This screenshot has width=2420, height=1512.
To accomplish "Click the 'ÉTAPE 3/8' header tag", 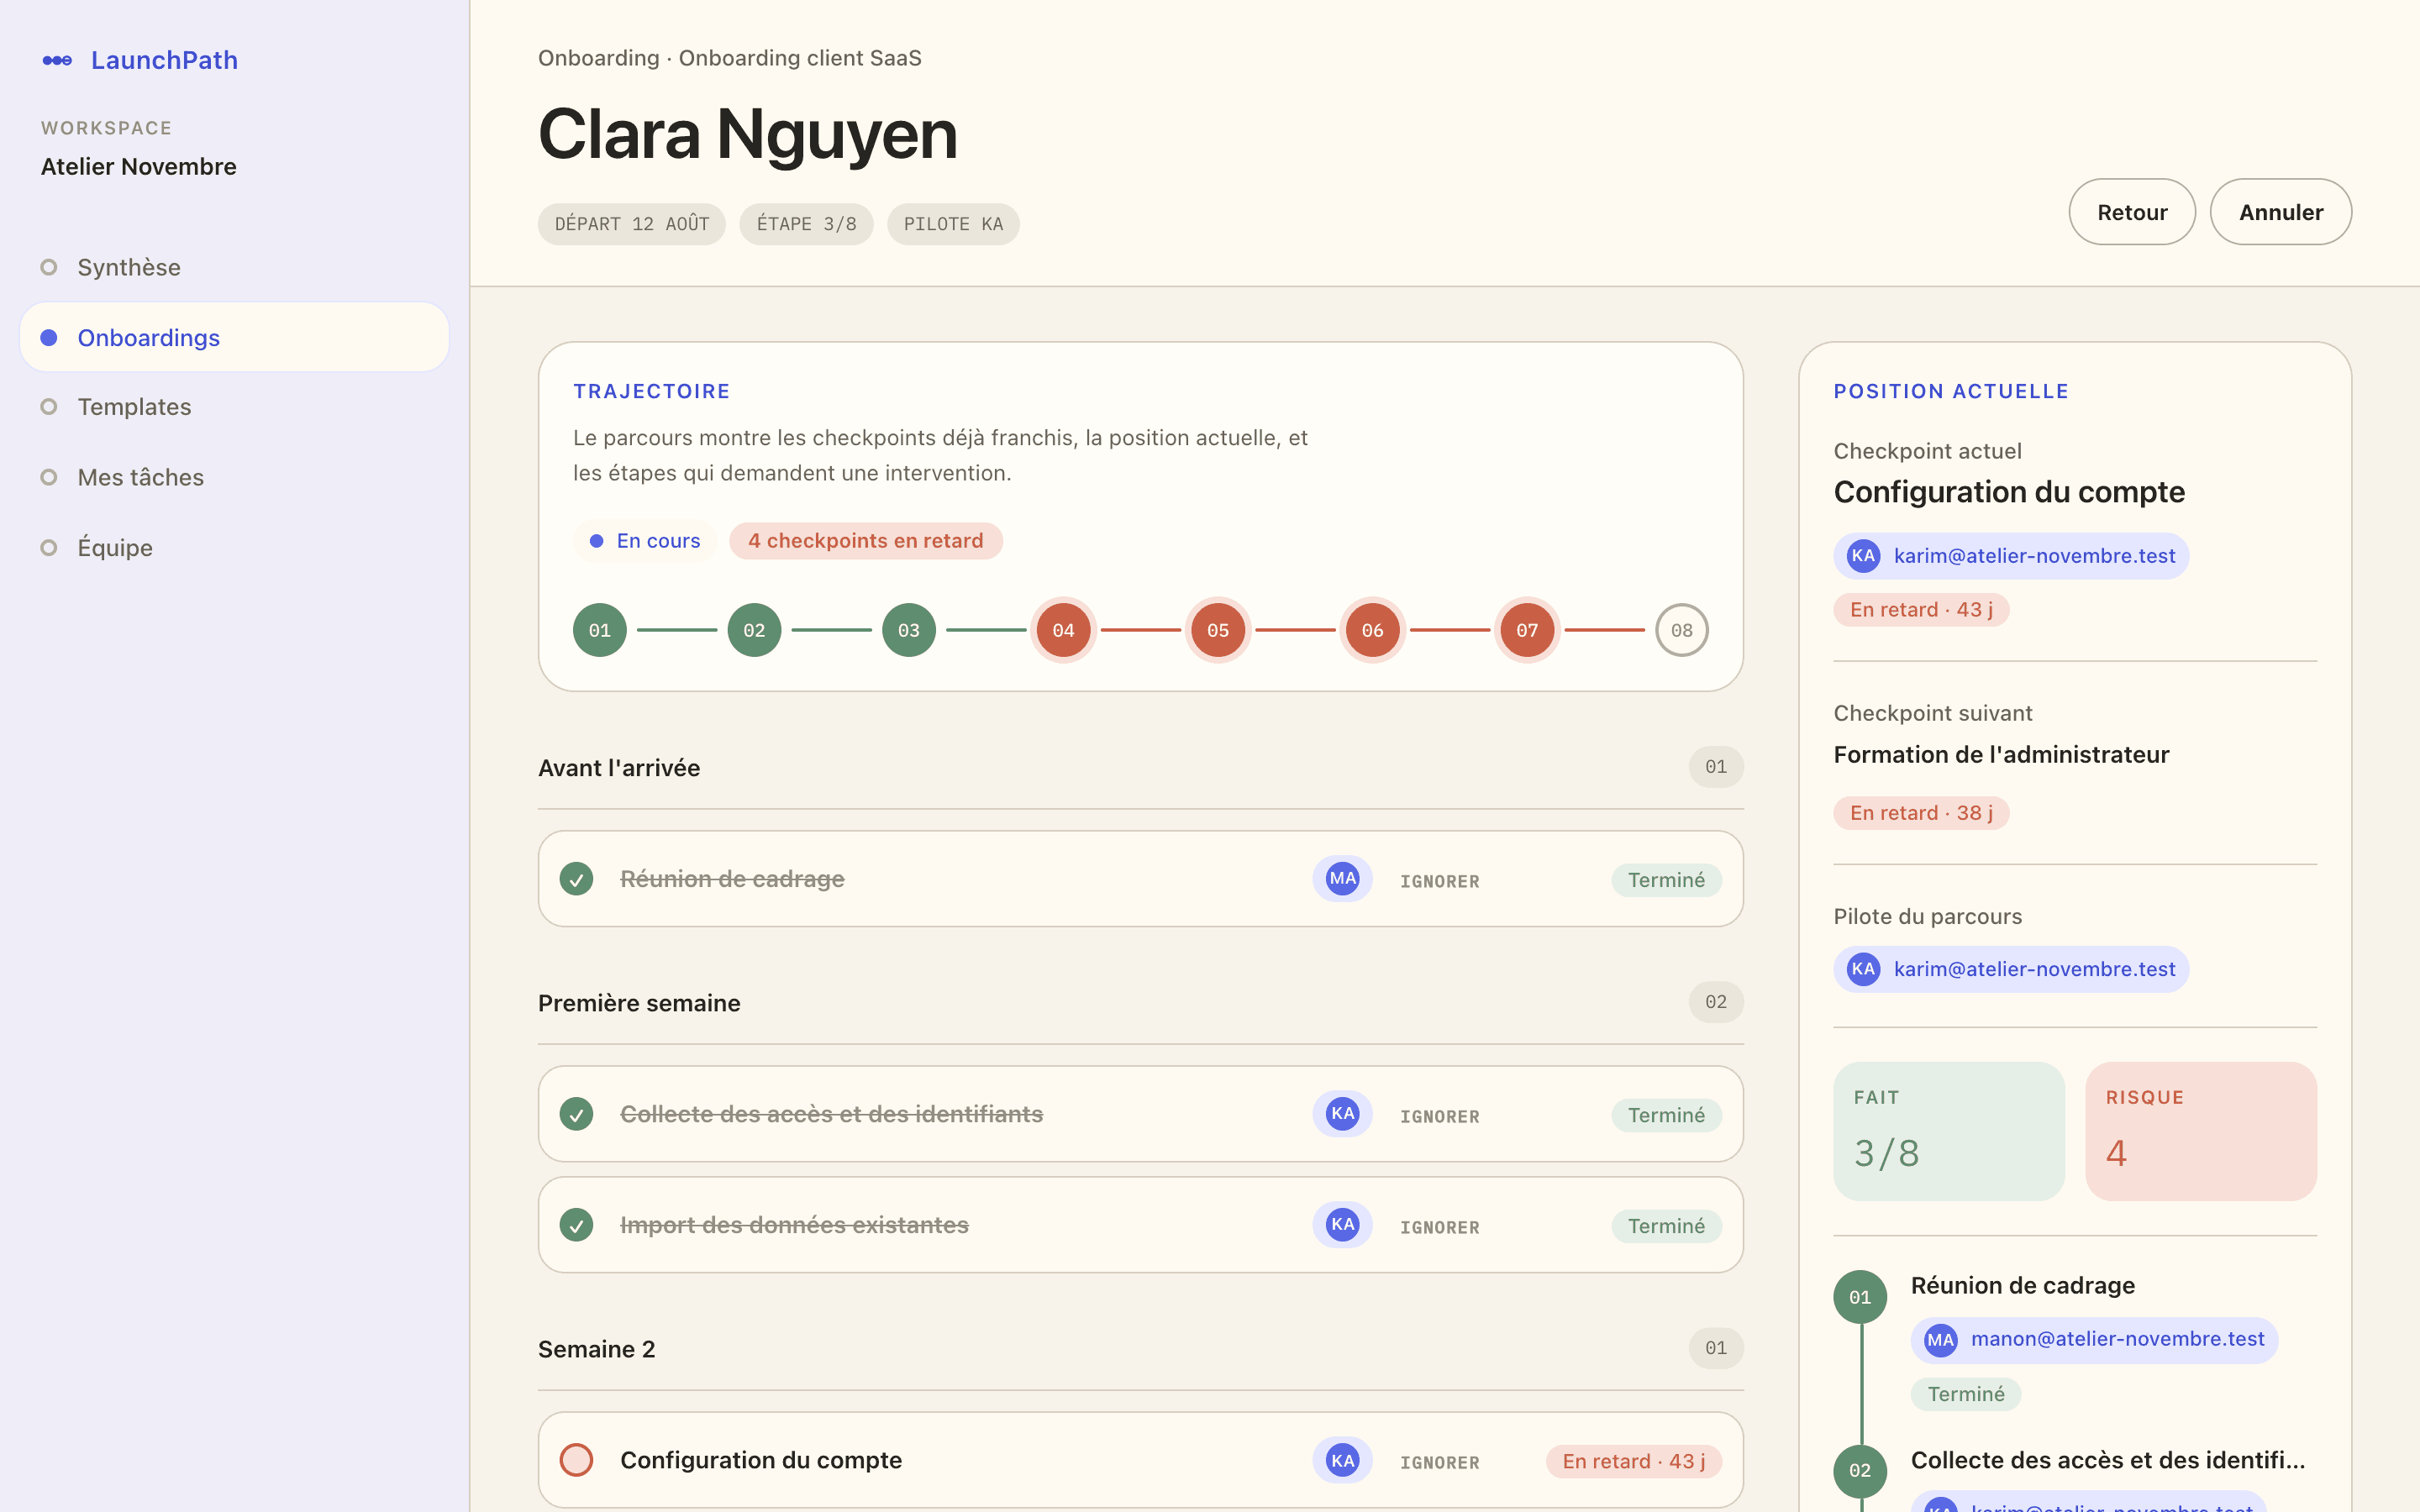I will click(x=806, y=224).
